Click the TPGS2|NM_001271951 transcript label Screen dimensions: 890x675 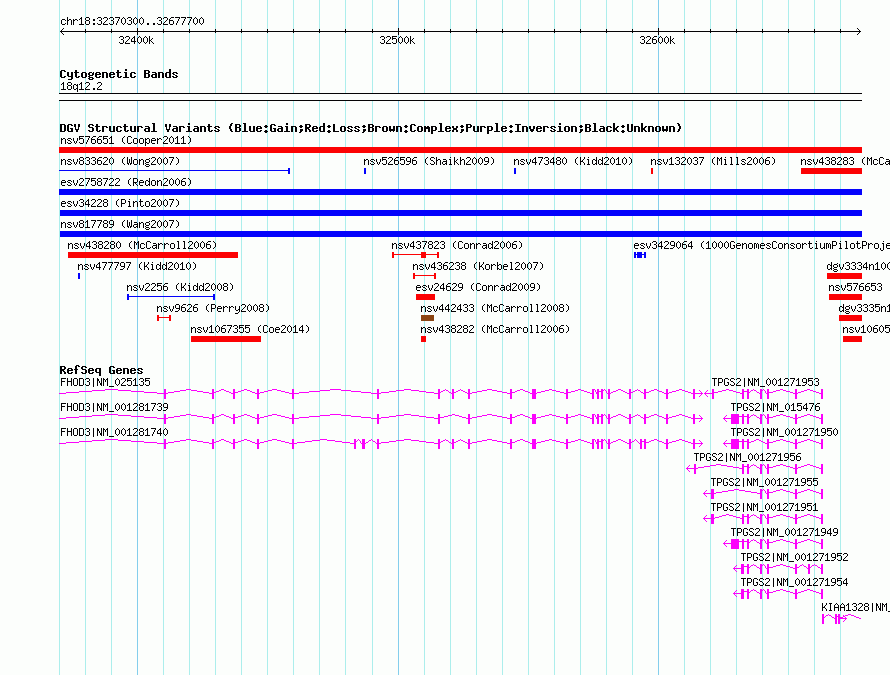click(764, 507)
